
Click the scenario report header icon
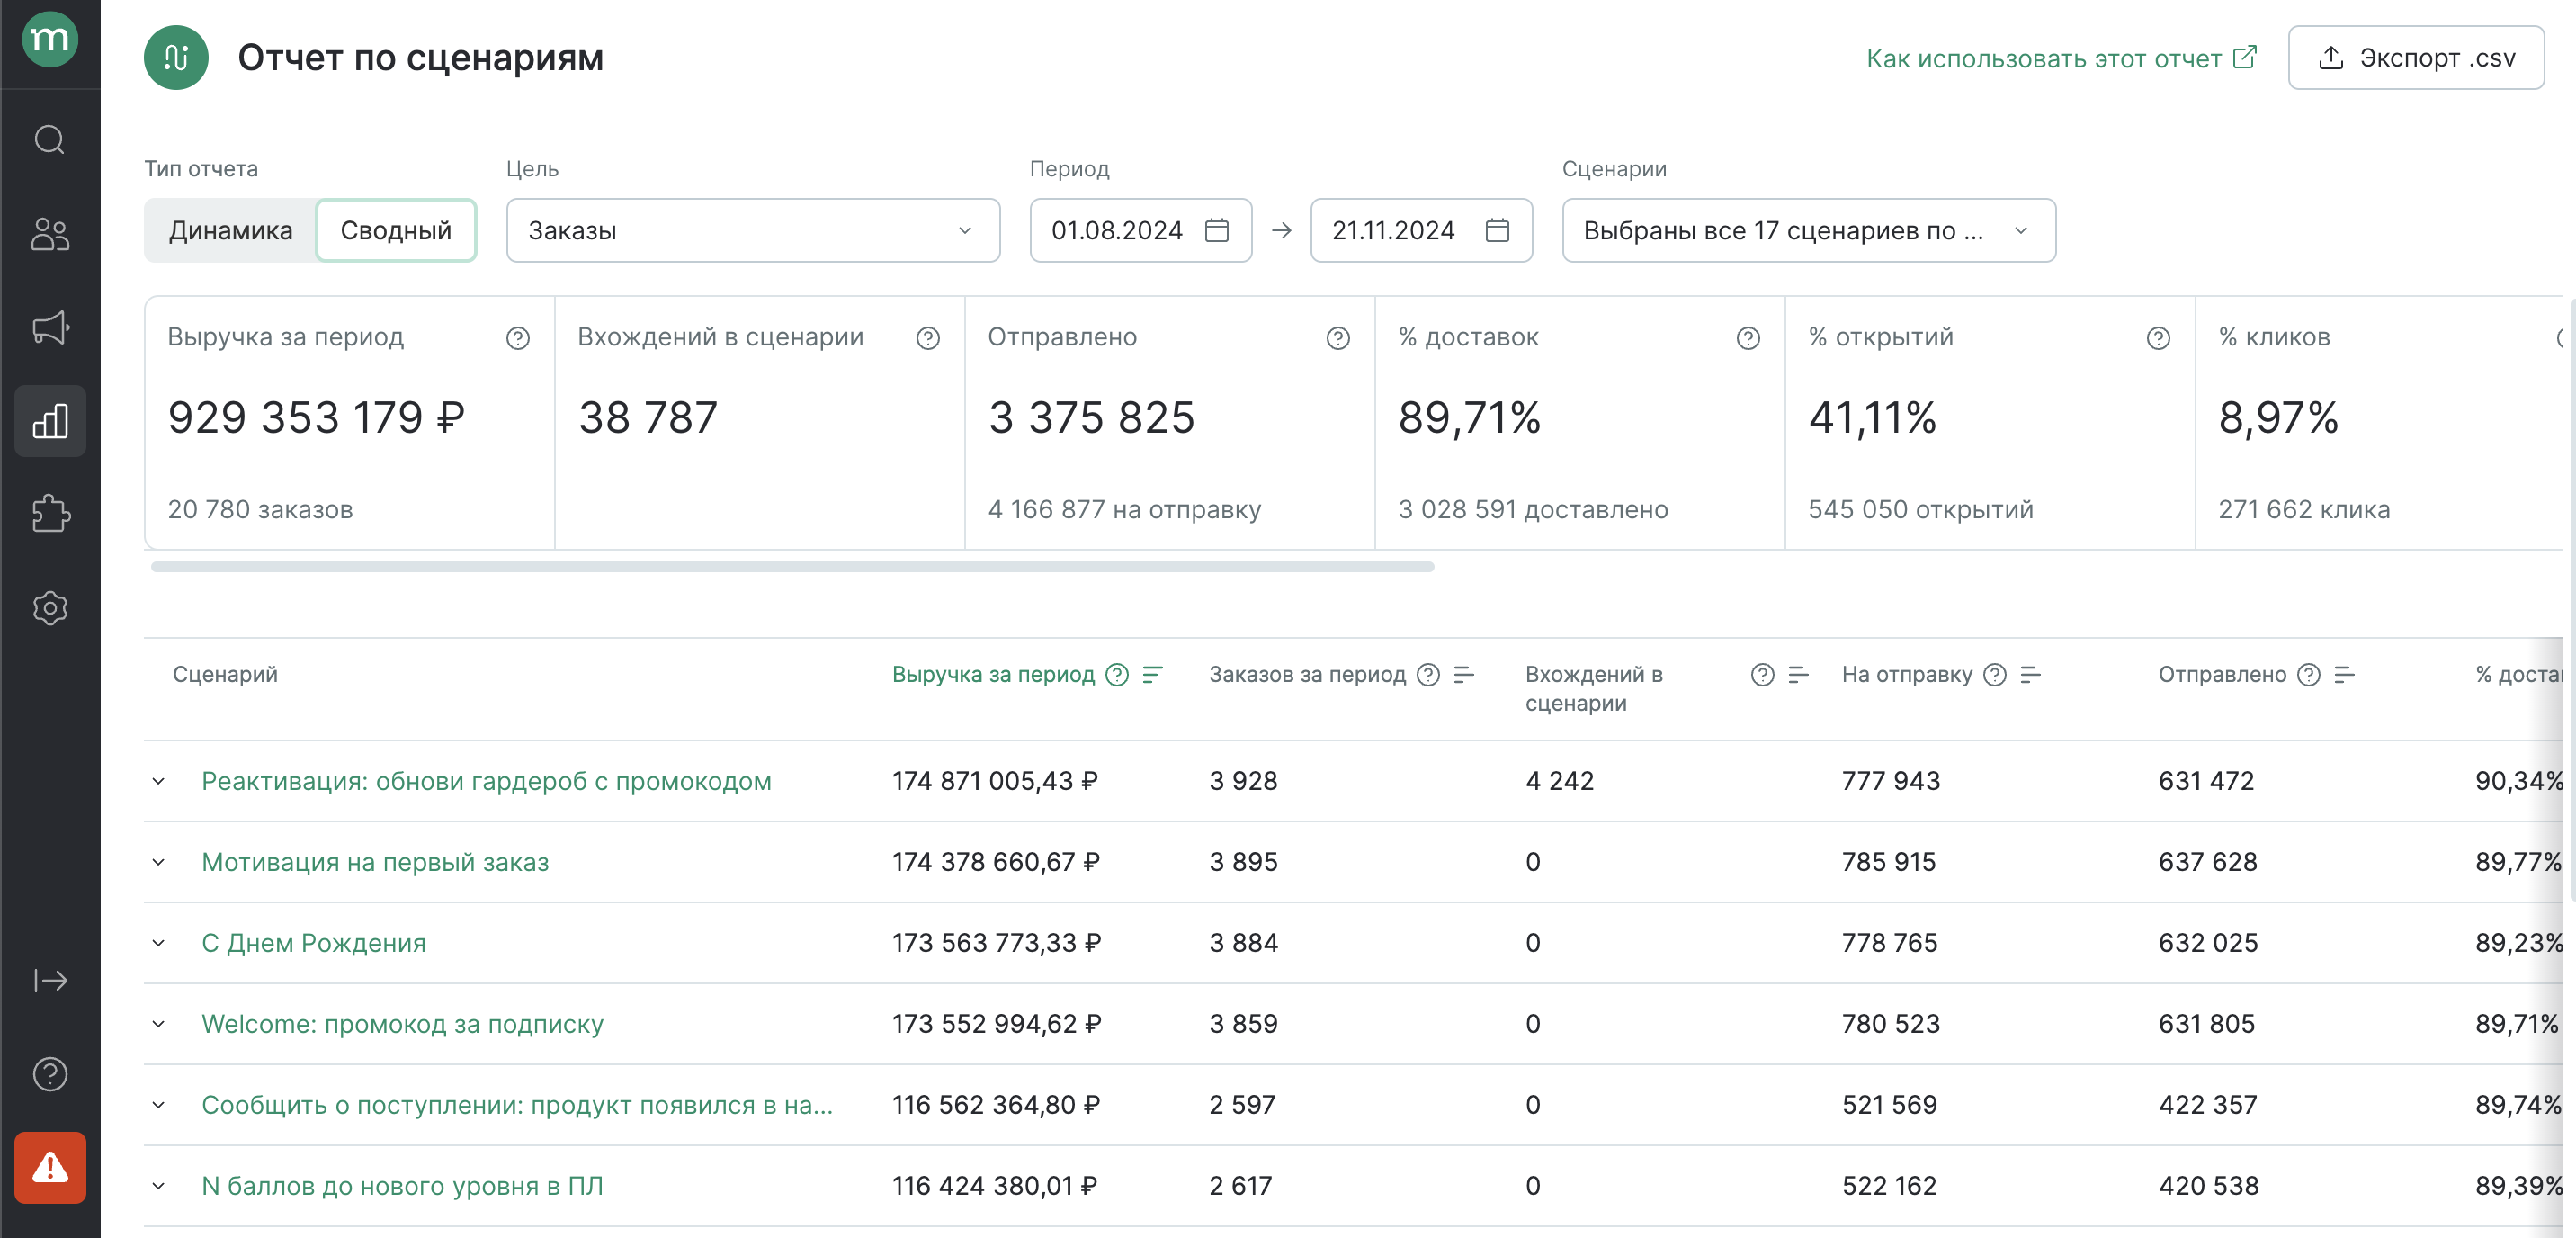pyautogui.click(x=176, y=58)
